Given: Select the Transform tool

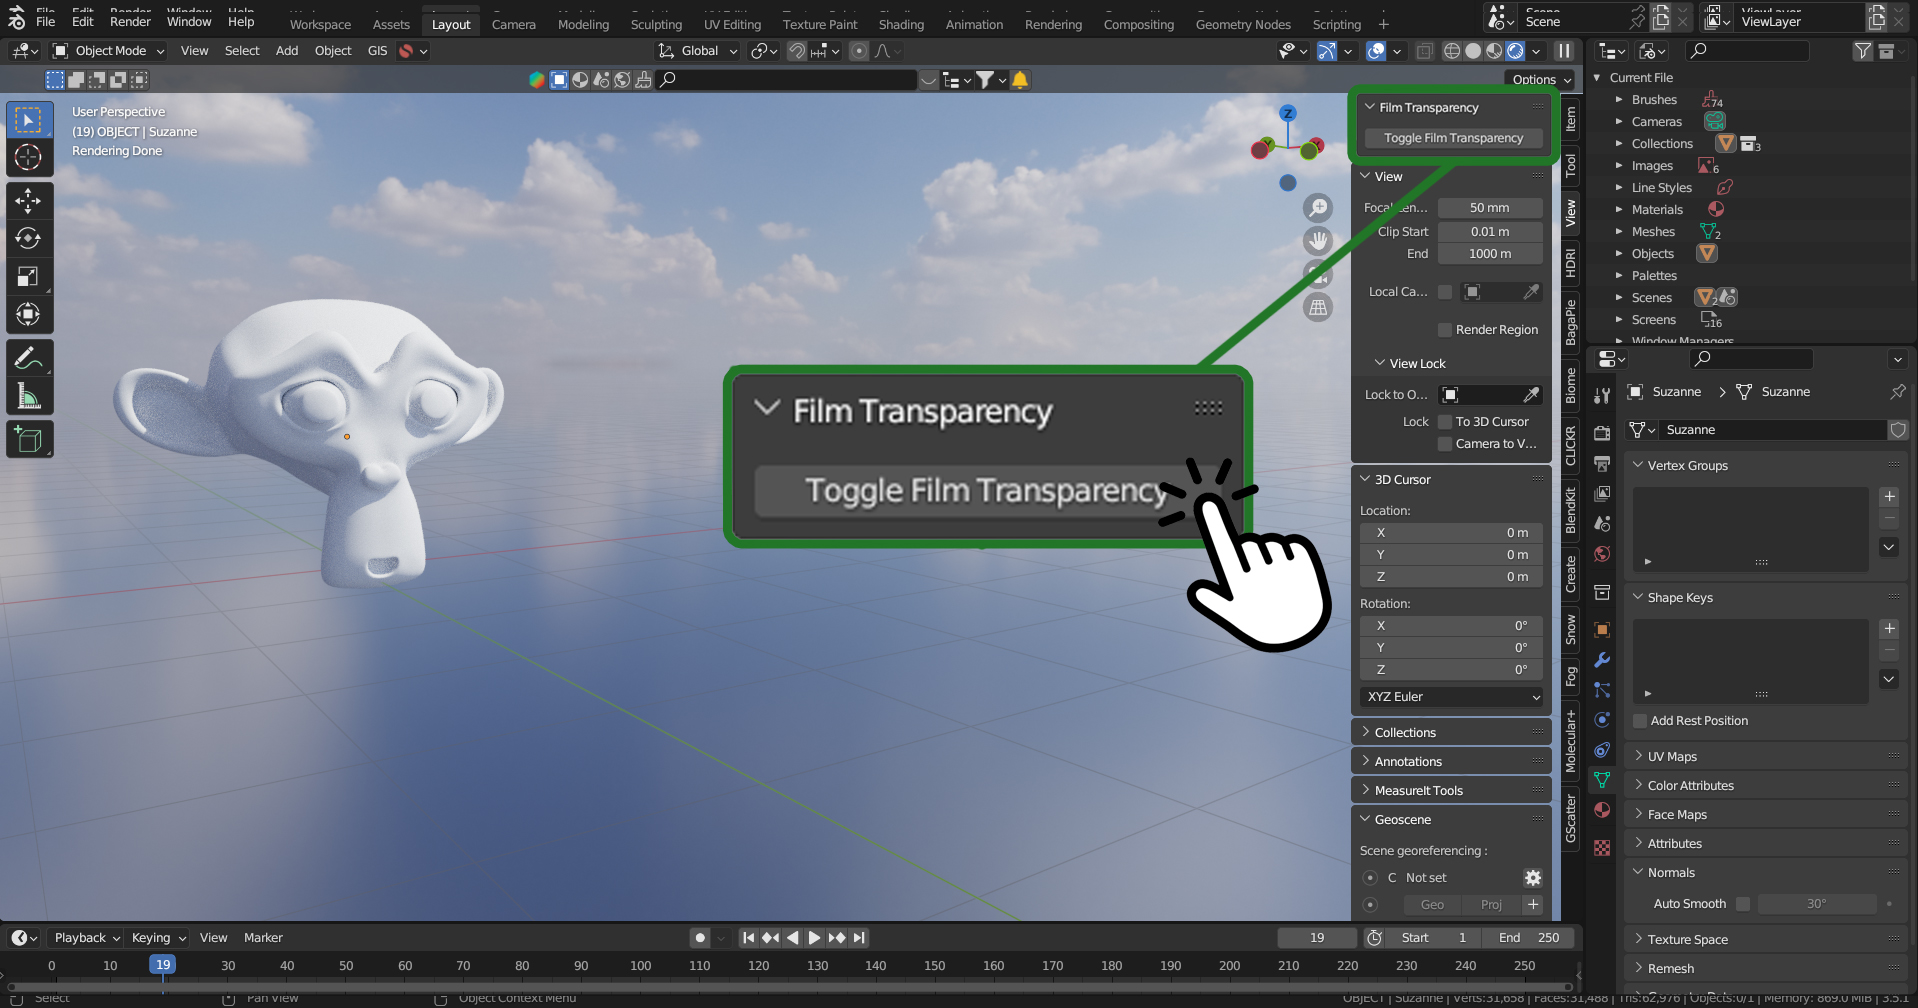Looking at the screenshot, I should point(28,314).
